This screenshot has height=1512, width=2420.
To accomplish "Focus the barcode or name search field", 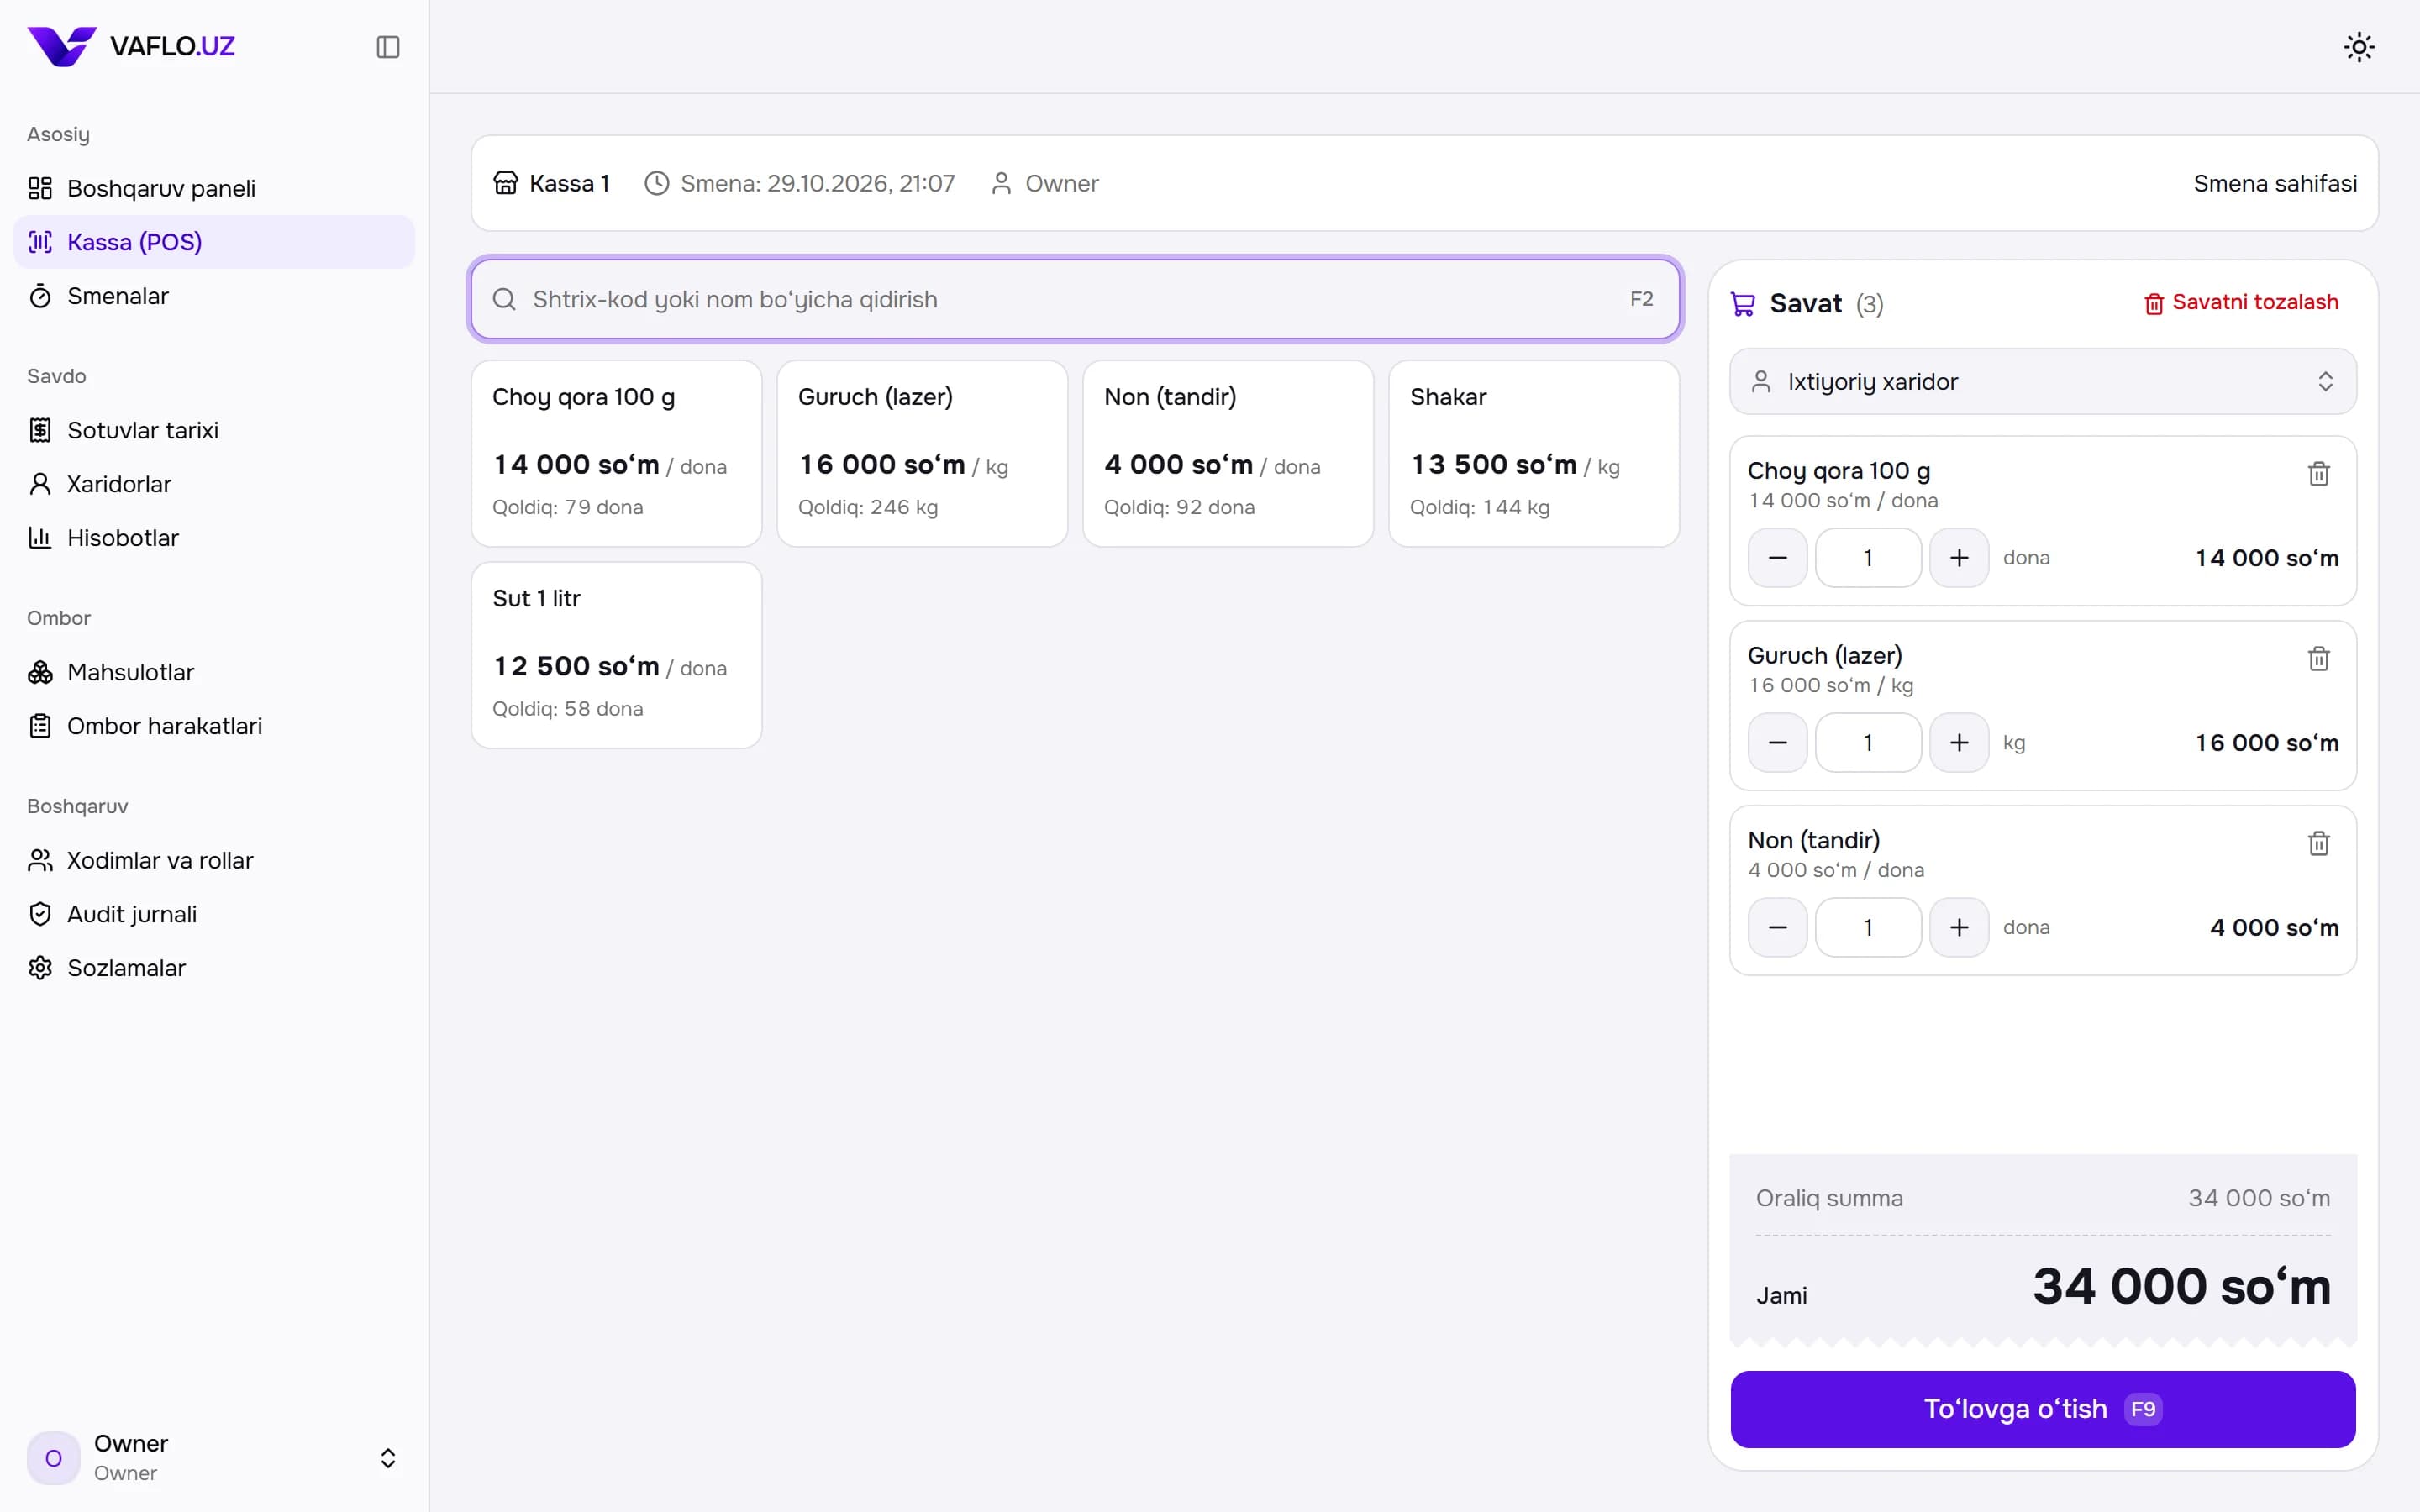I will [1075, 300].
